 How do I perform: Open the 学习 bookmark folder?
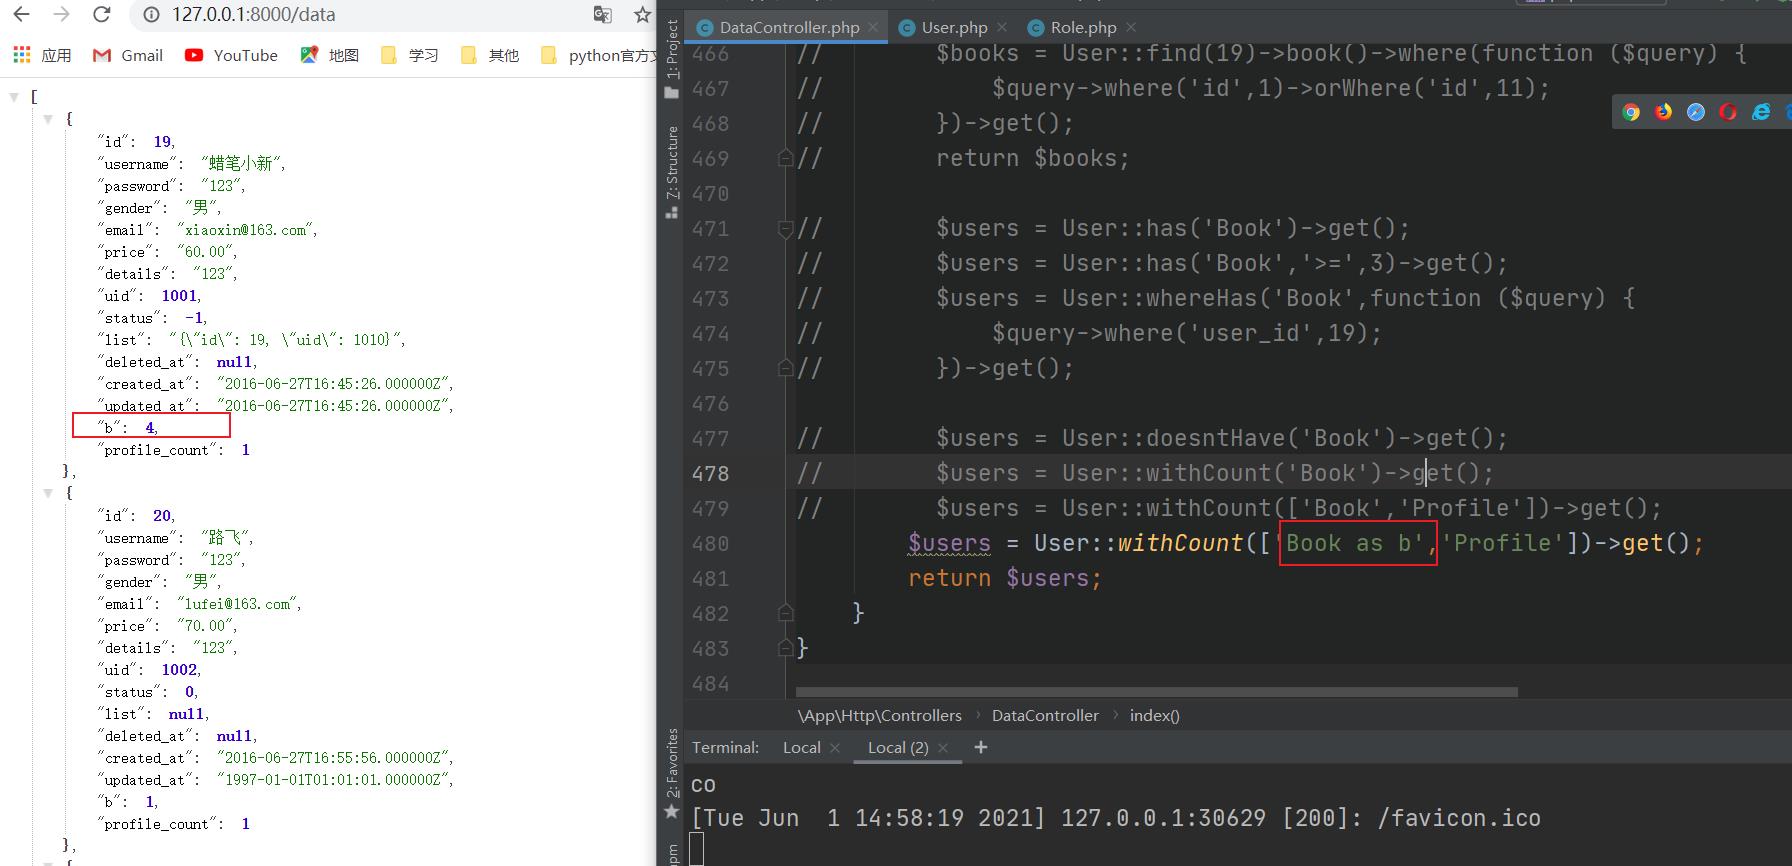[409, 55]
